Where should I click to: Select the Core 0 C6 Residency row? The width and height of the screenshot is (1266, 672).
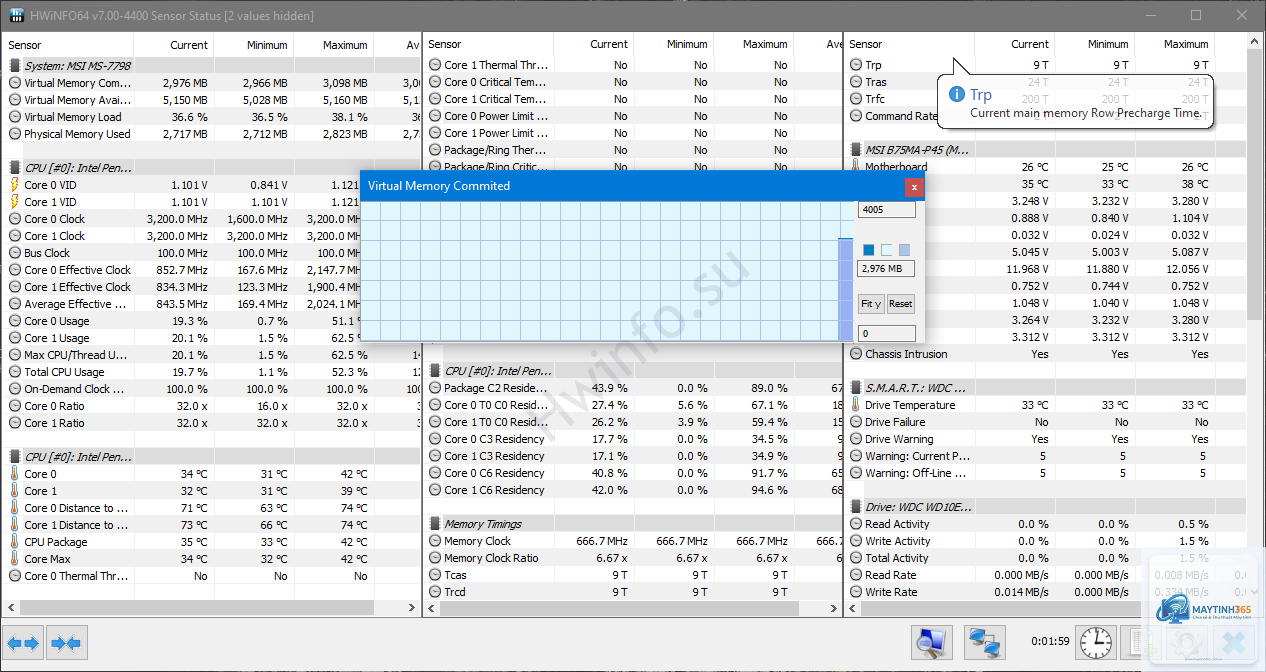point(634,473)
